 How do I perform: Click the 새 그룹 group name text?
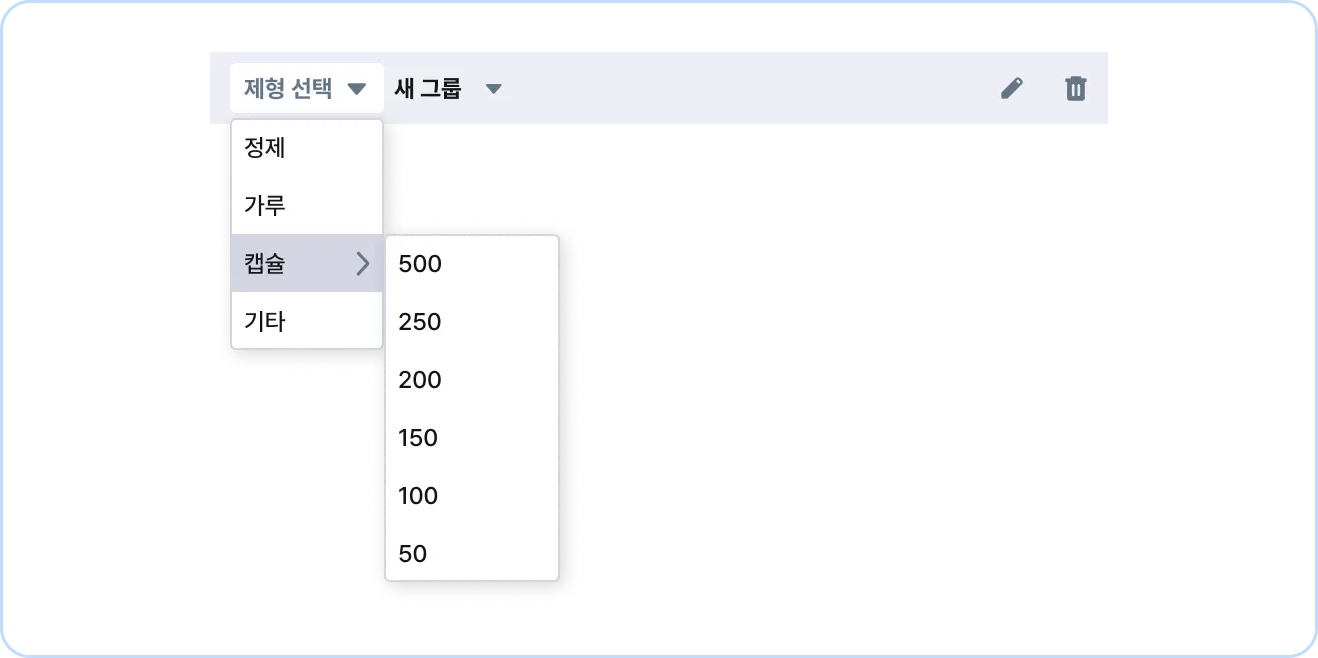(428, 88)
